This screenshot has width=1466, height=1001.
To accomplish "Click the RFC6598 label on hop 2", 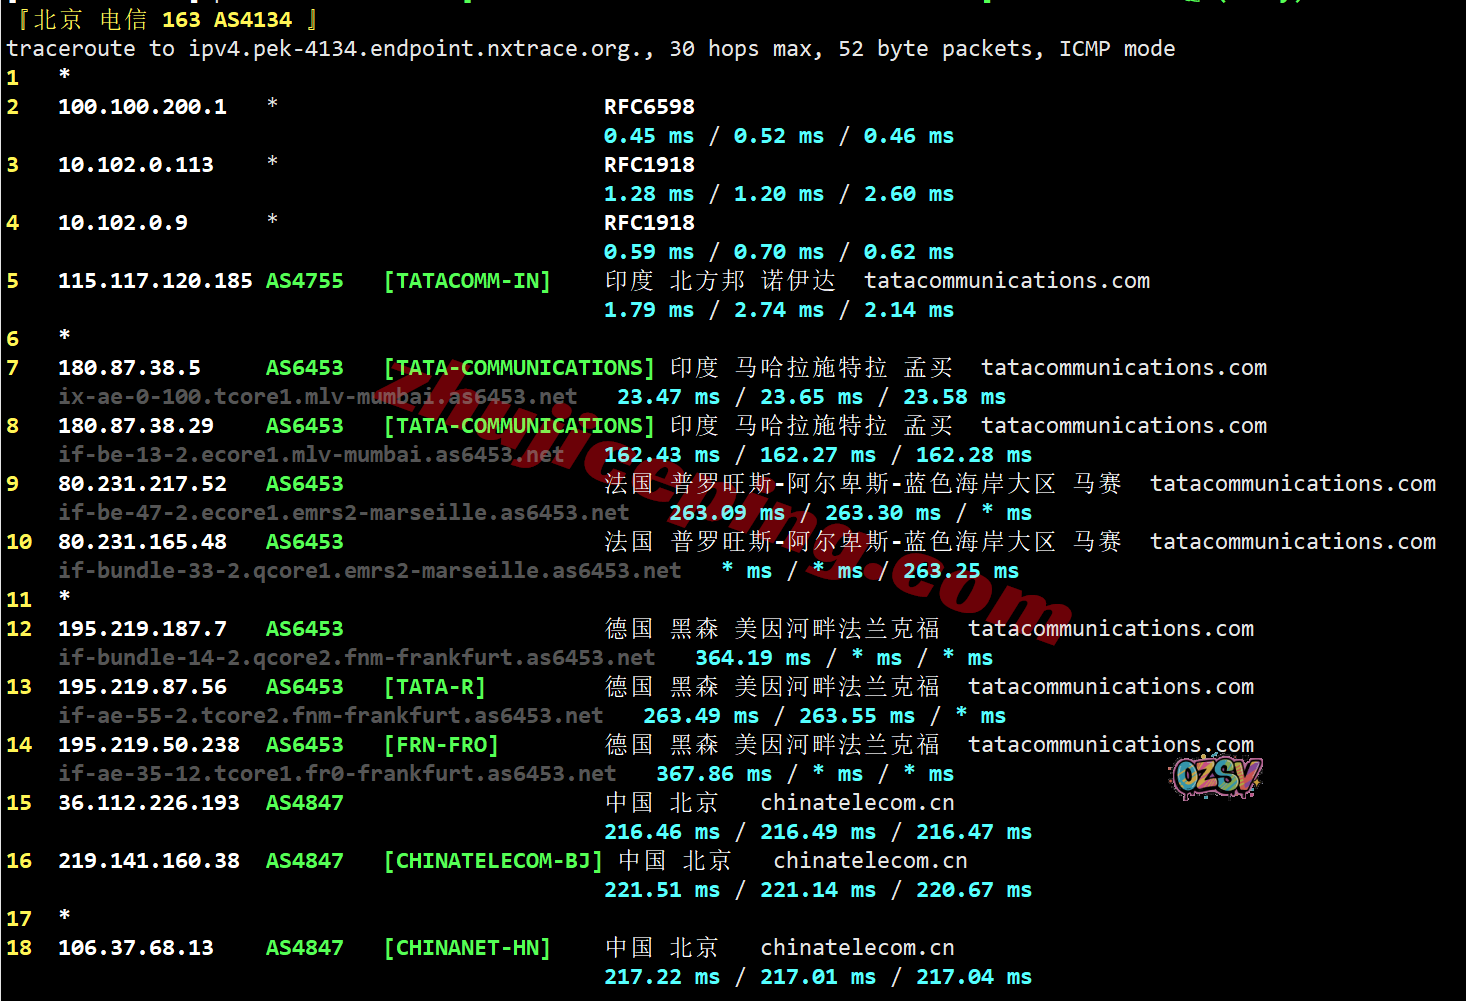I will point(649,107).
